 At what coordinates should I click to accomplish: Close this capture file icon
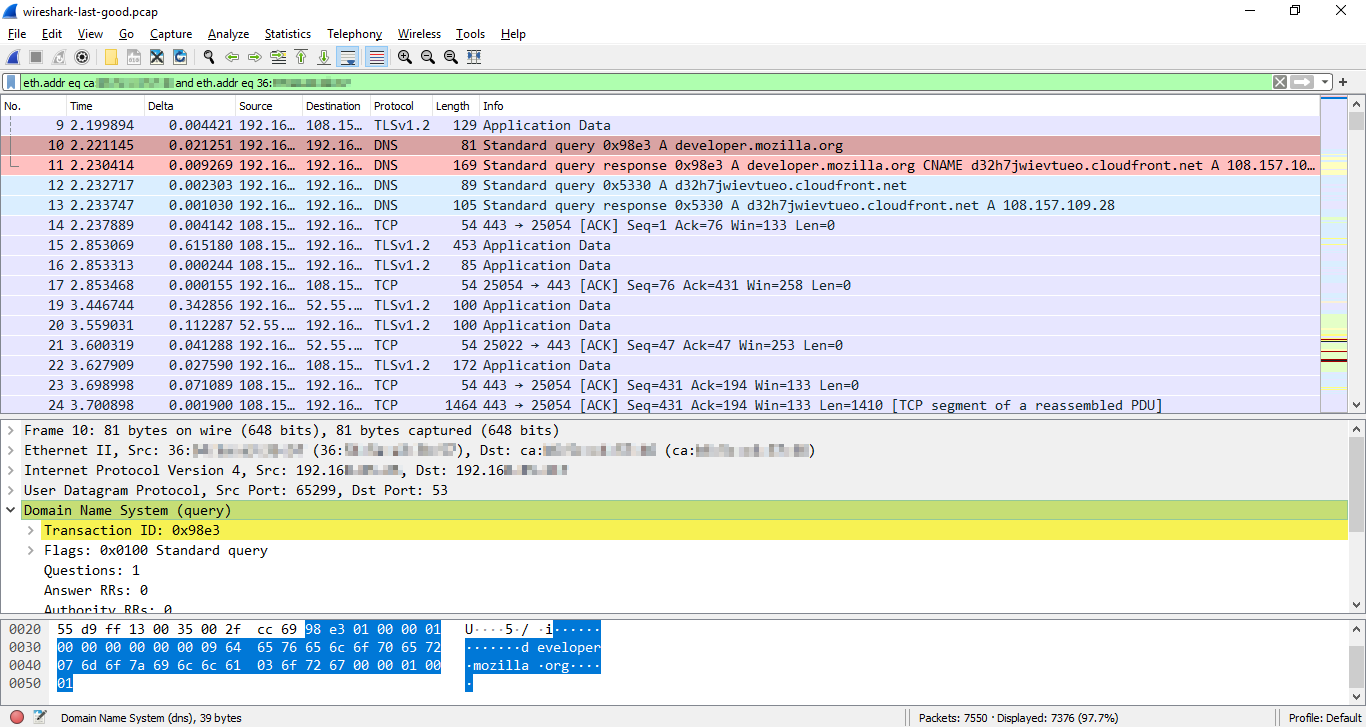point(157,57)
